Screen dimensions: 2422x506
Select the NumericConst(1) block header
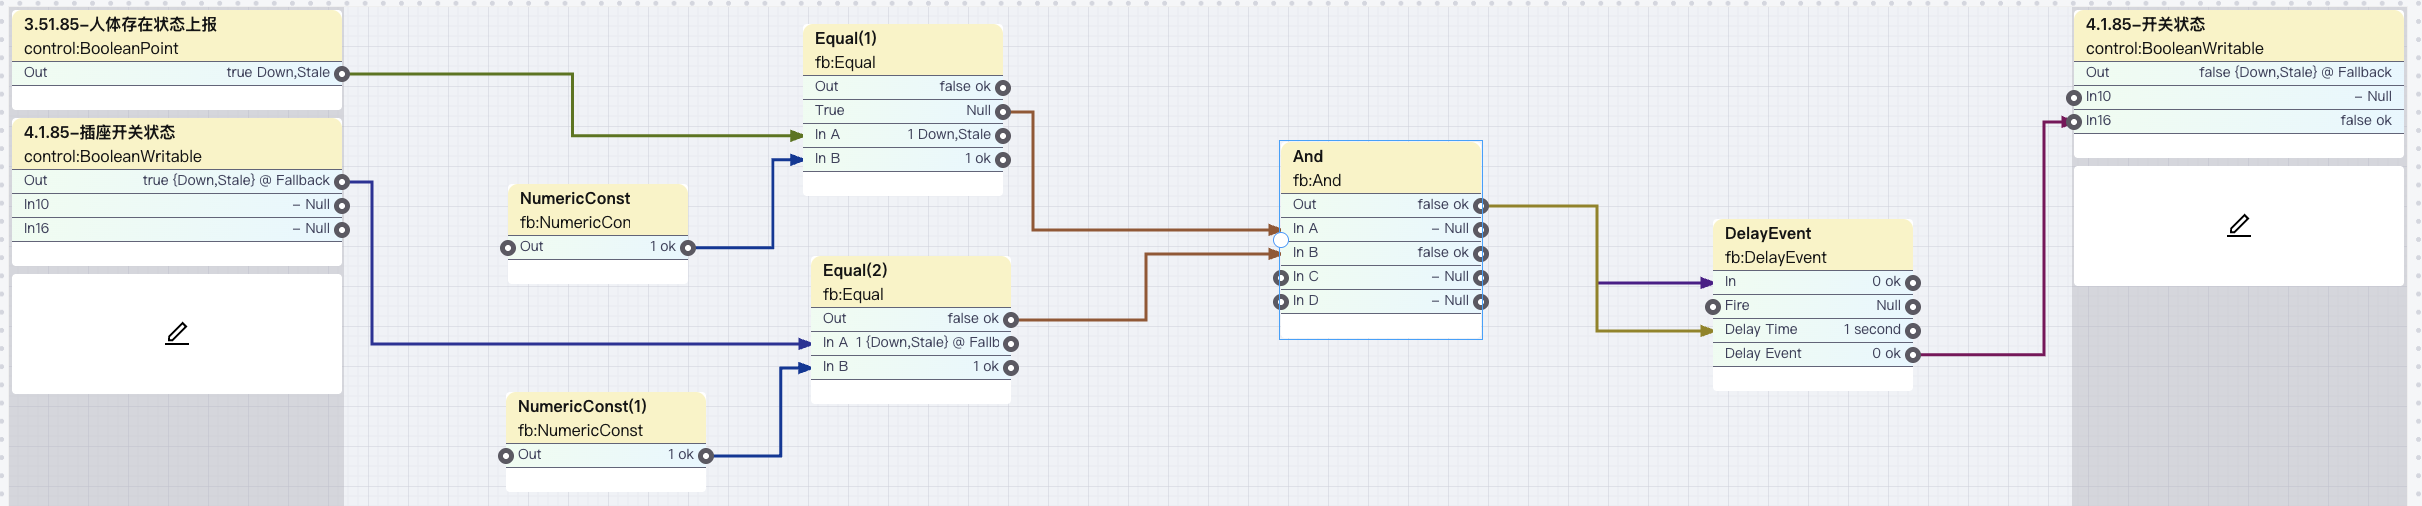pos(605,418)
